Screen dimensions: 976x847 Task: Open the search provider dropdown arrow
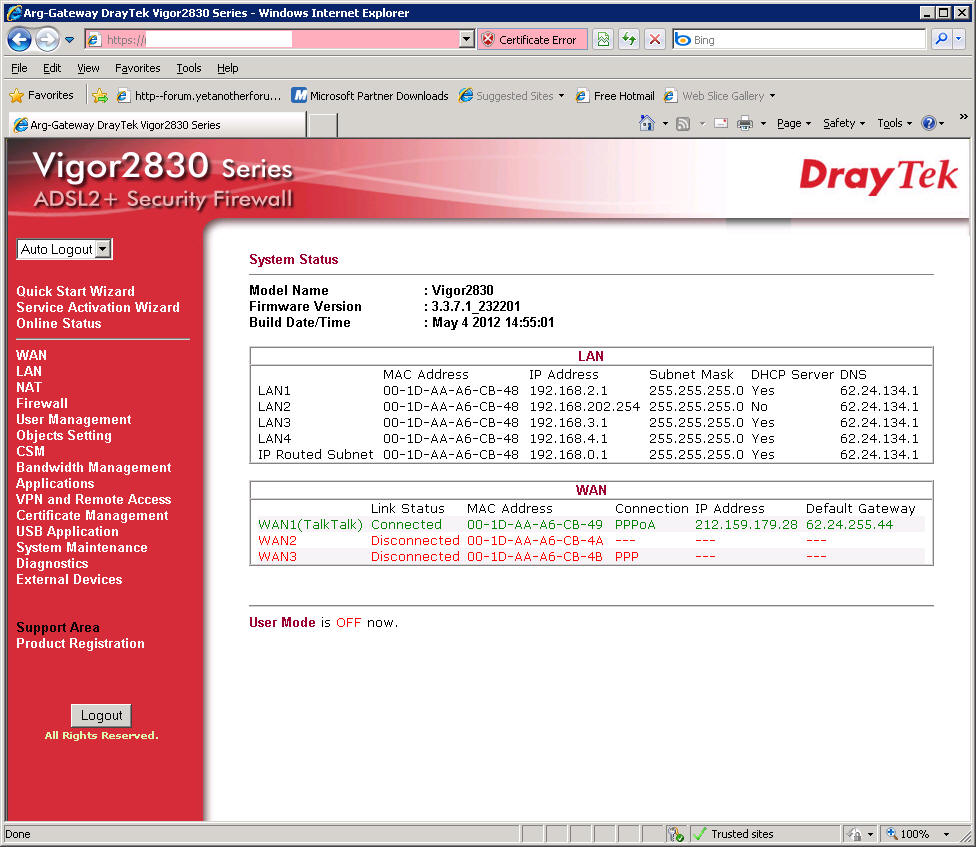[x=959, y=40]
